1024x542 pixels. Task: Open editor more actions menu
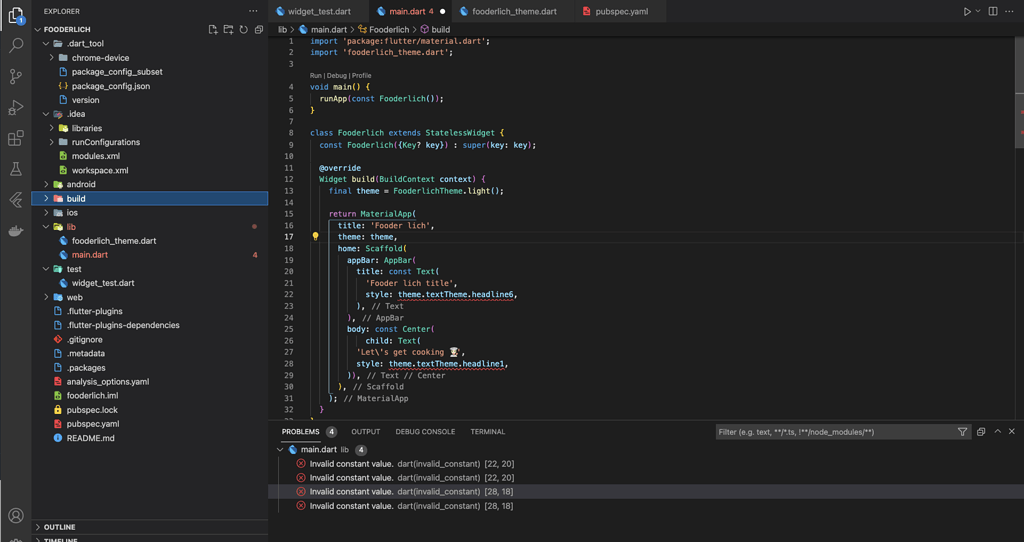(x=1012, y=11)
